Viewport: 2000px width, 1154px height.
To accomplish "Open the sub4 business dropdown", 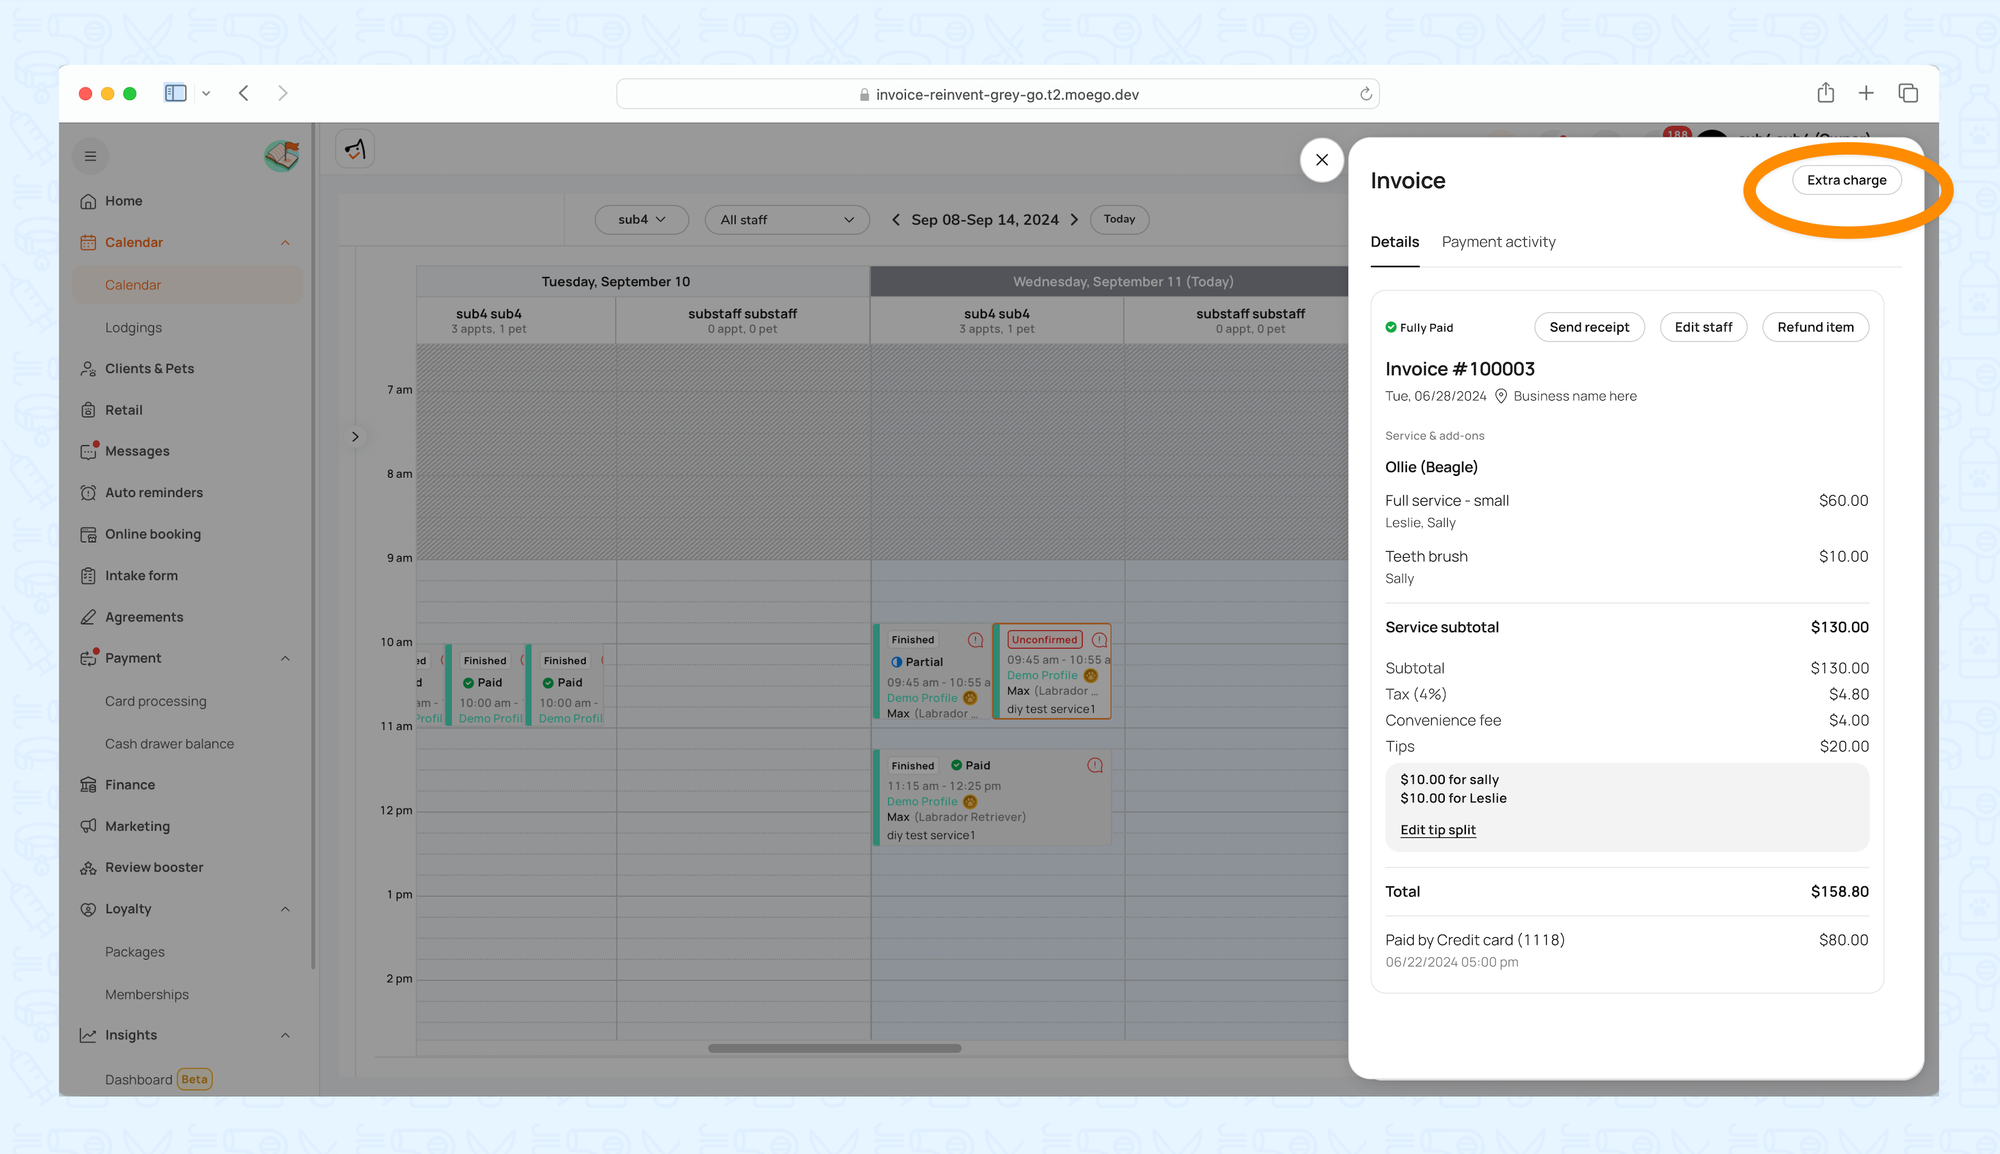I will 641,220.
